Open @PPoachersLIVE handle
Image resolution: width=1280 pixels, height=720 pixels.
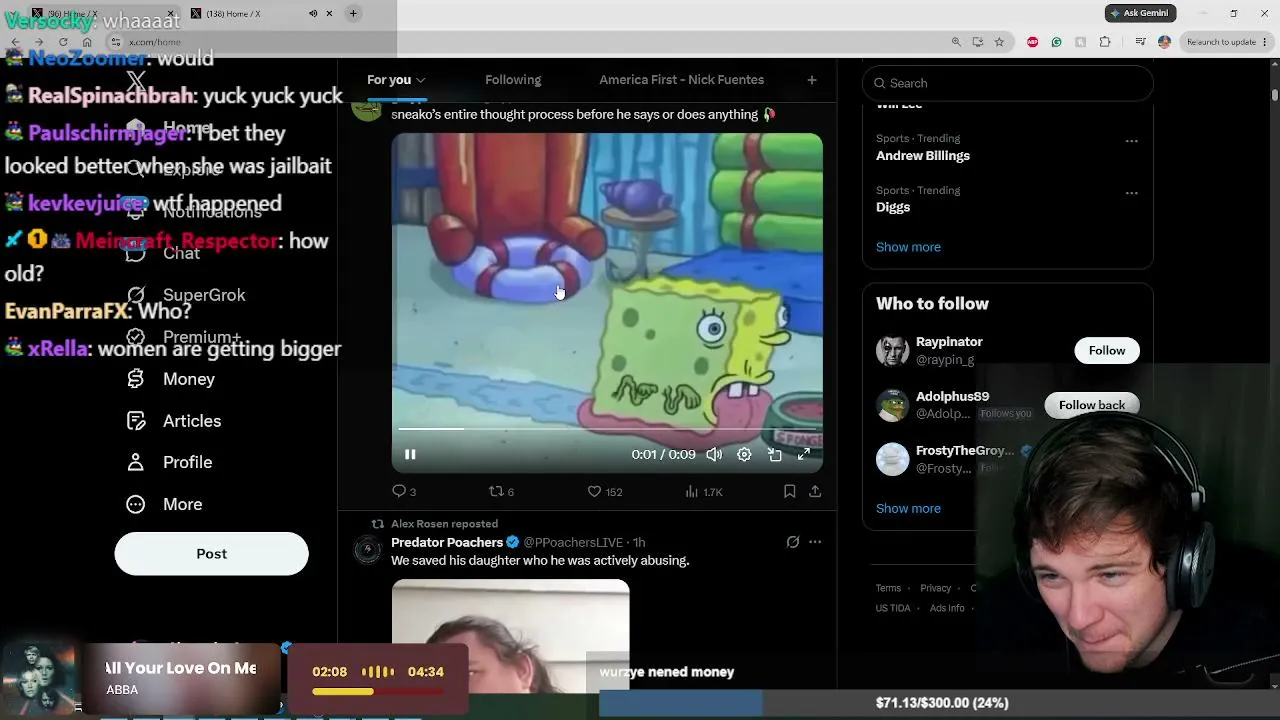[573, 543]
